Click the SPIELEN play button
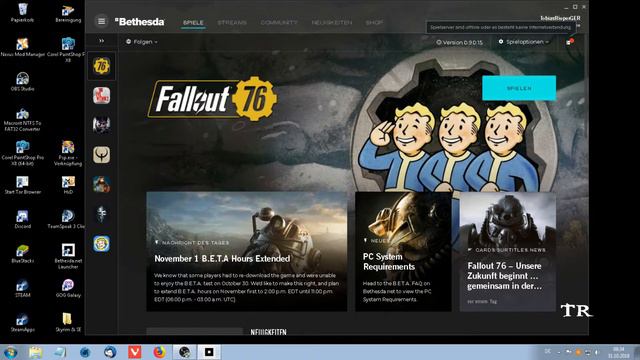The height and width of the screenshot is (360, 640). tap(519, 88)
